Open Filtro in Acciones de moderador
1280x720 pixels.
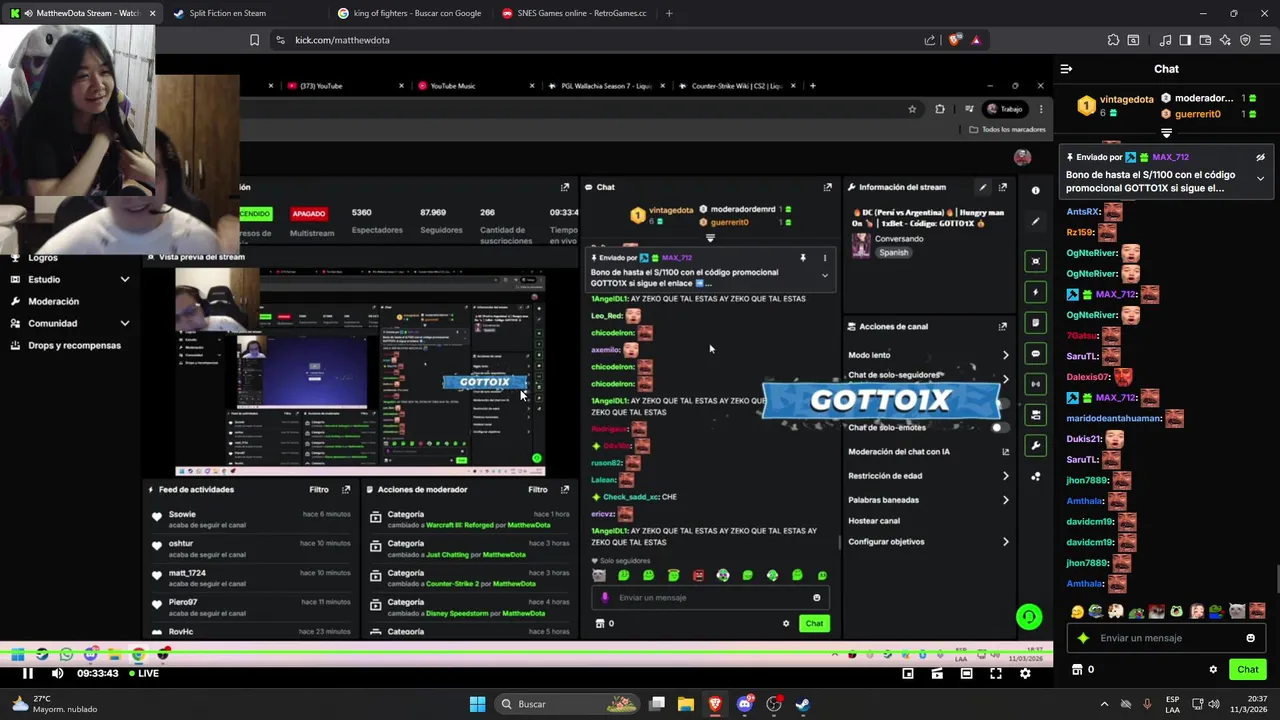point(538,490)
